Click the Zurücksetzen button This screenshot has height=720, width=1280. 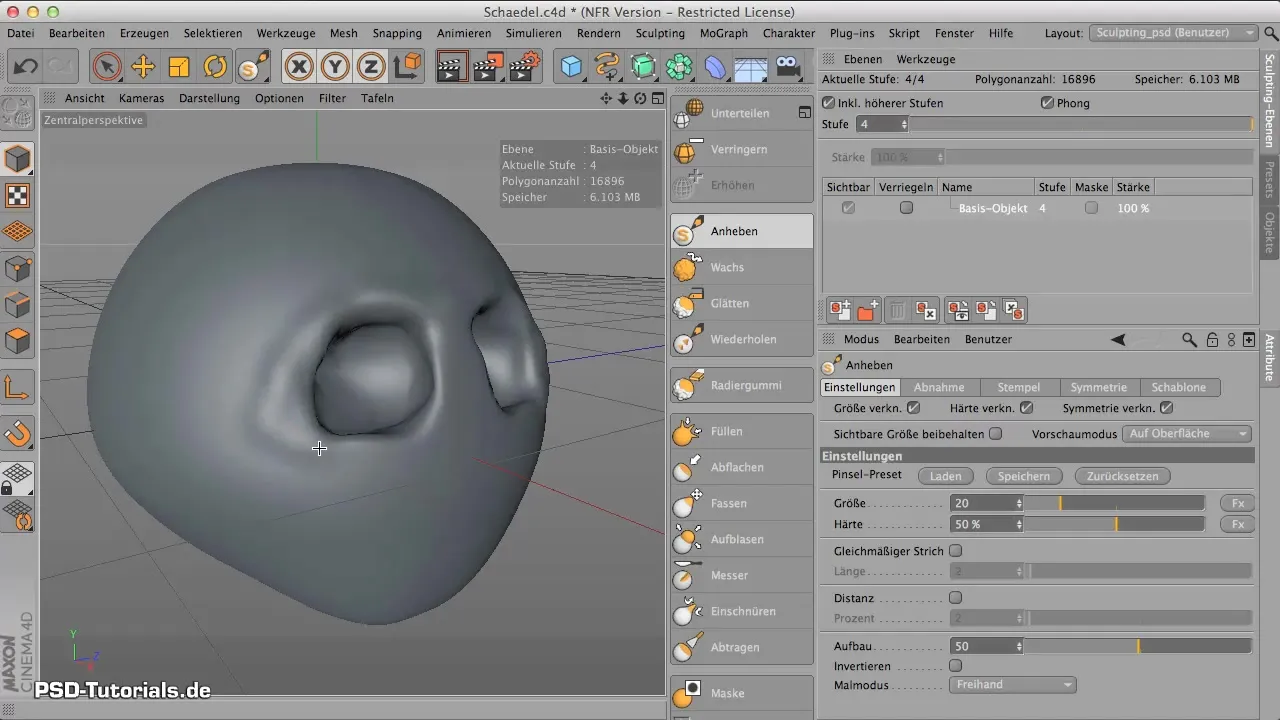(x=1122, y=476)
